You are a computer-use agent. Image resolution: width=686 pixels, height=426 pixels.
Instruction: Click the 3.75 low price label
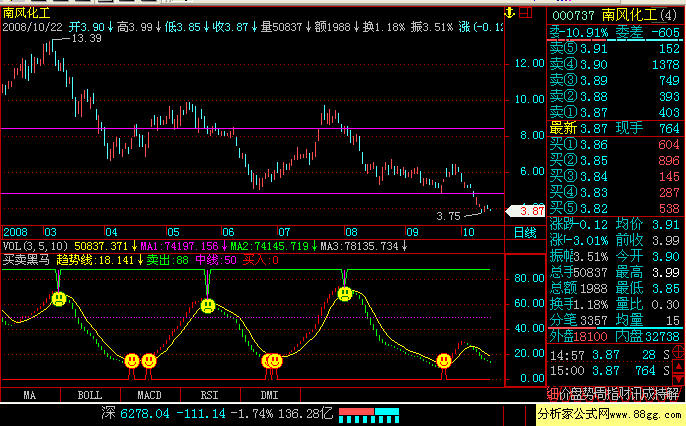(x=448, y=216)
